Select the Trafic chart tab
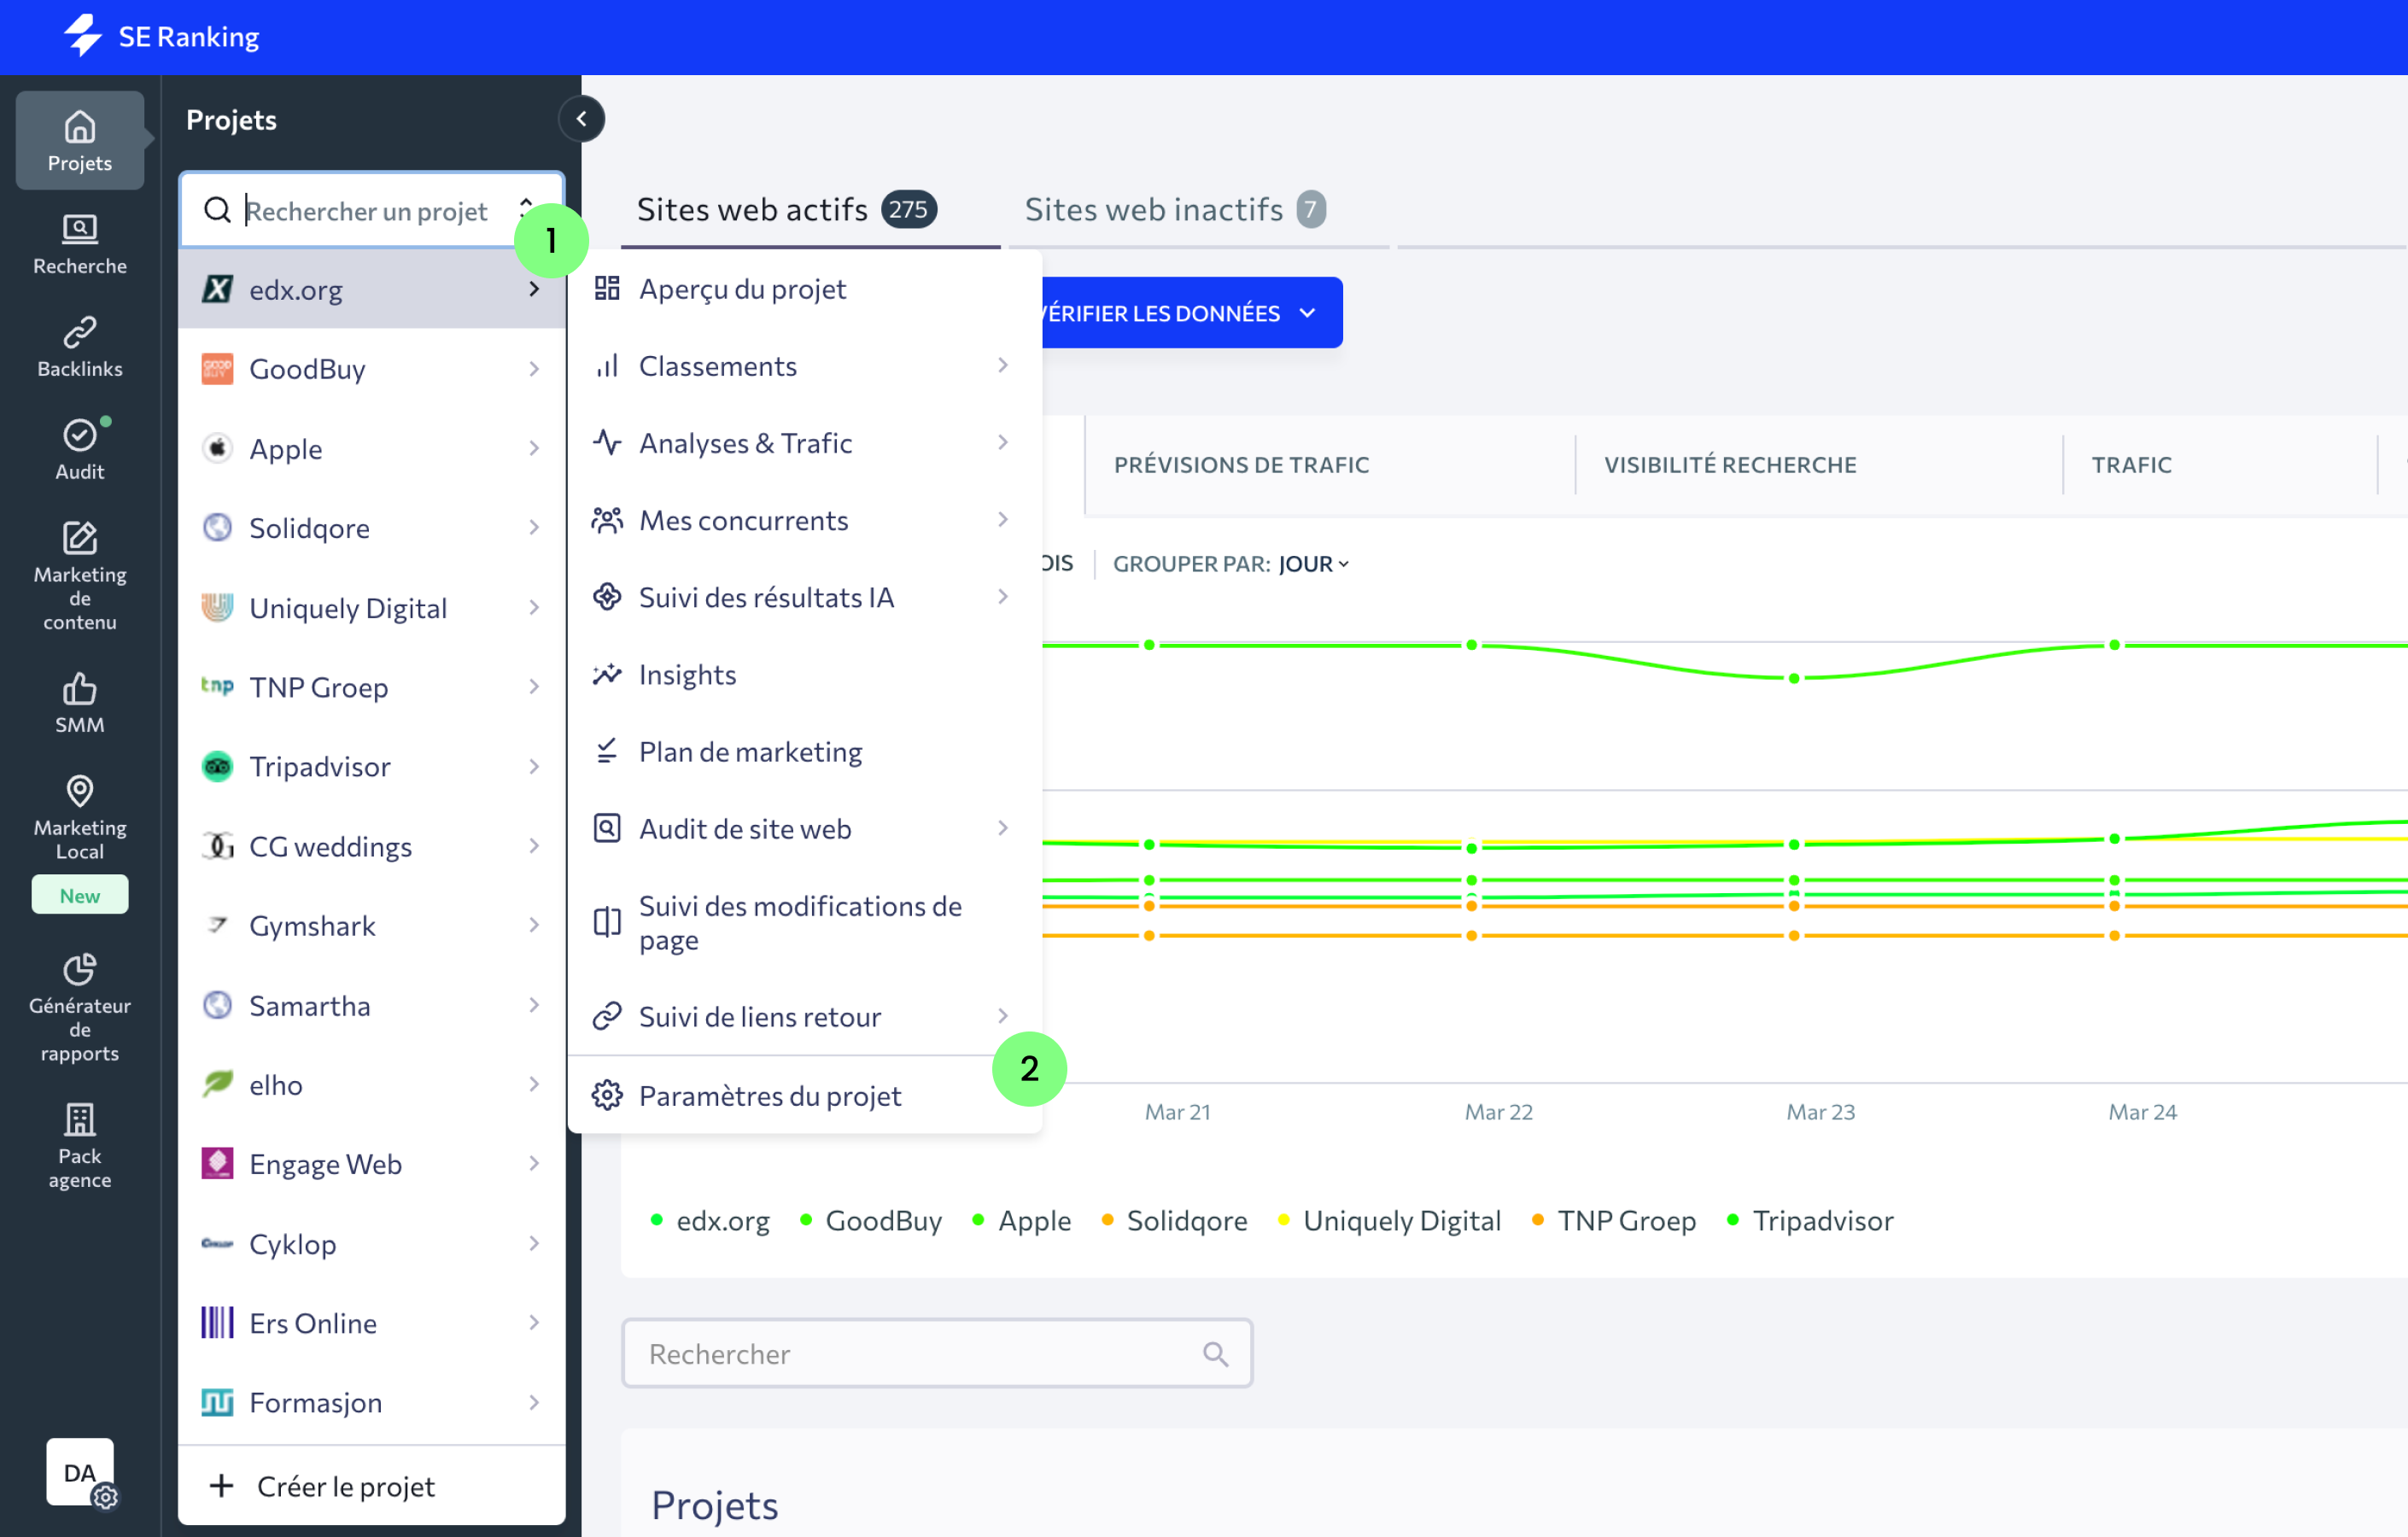Screen dimensions: 2408x1537 coord(2131,465)
